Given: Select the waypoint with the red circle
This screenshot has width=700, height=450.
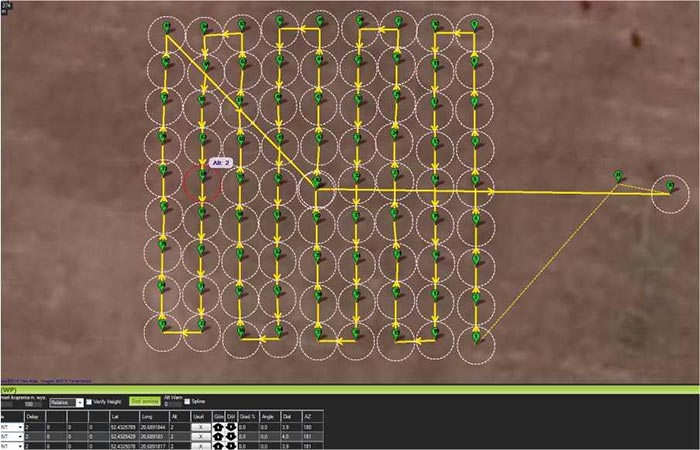Looking at the screenshot, I should [x=202, y=181].
